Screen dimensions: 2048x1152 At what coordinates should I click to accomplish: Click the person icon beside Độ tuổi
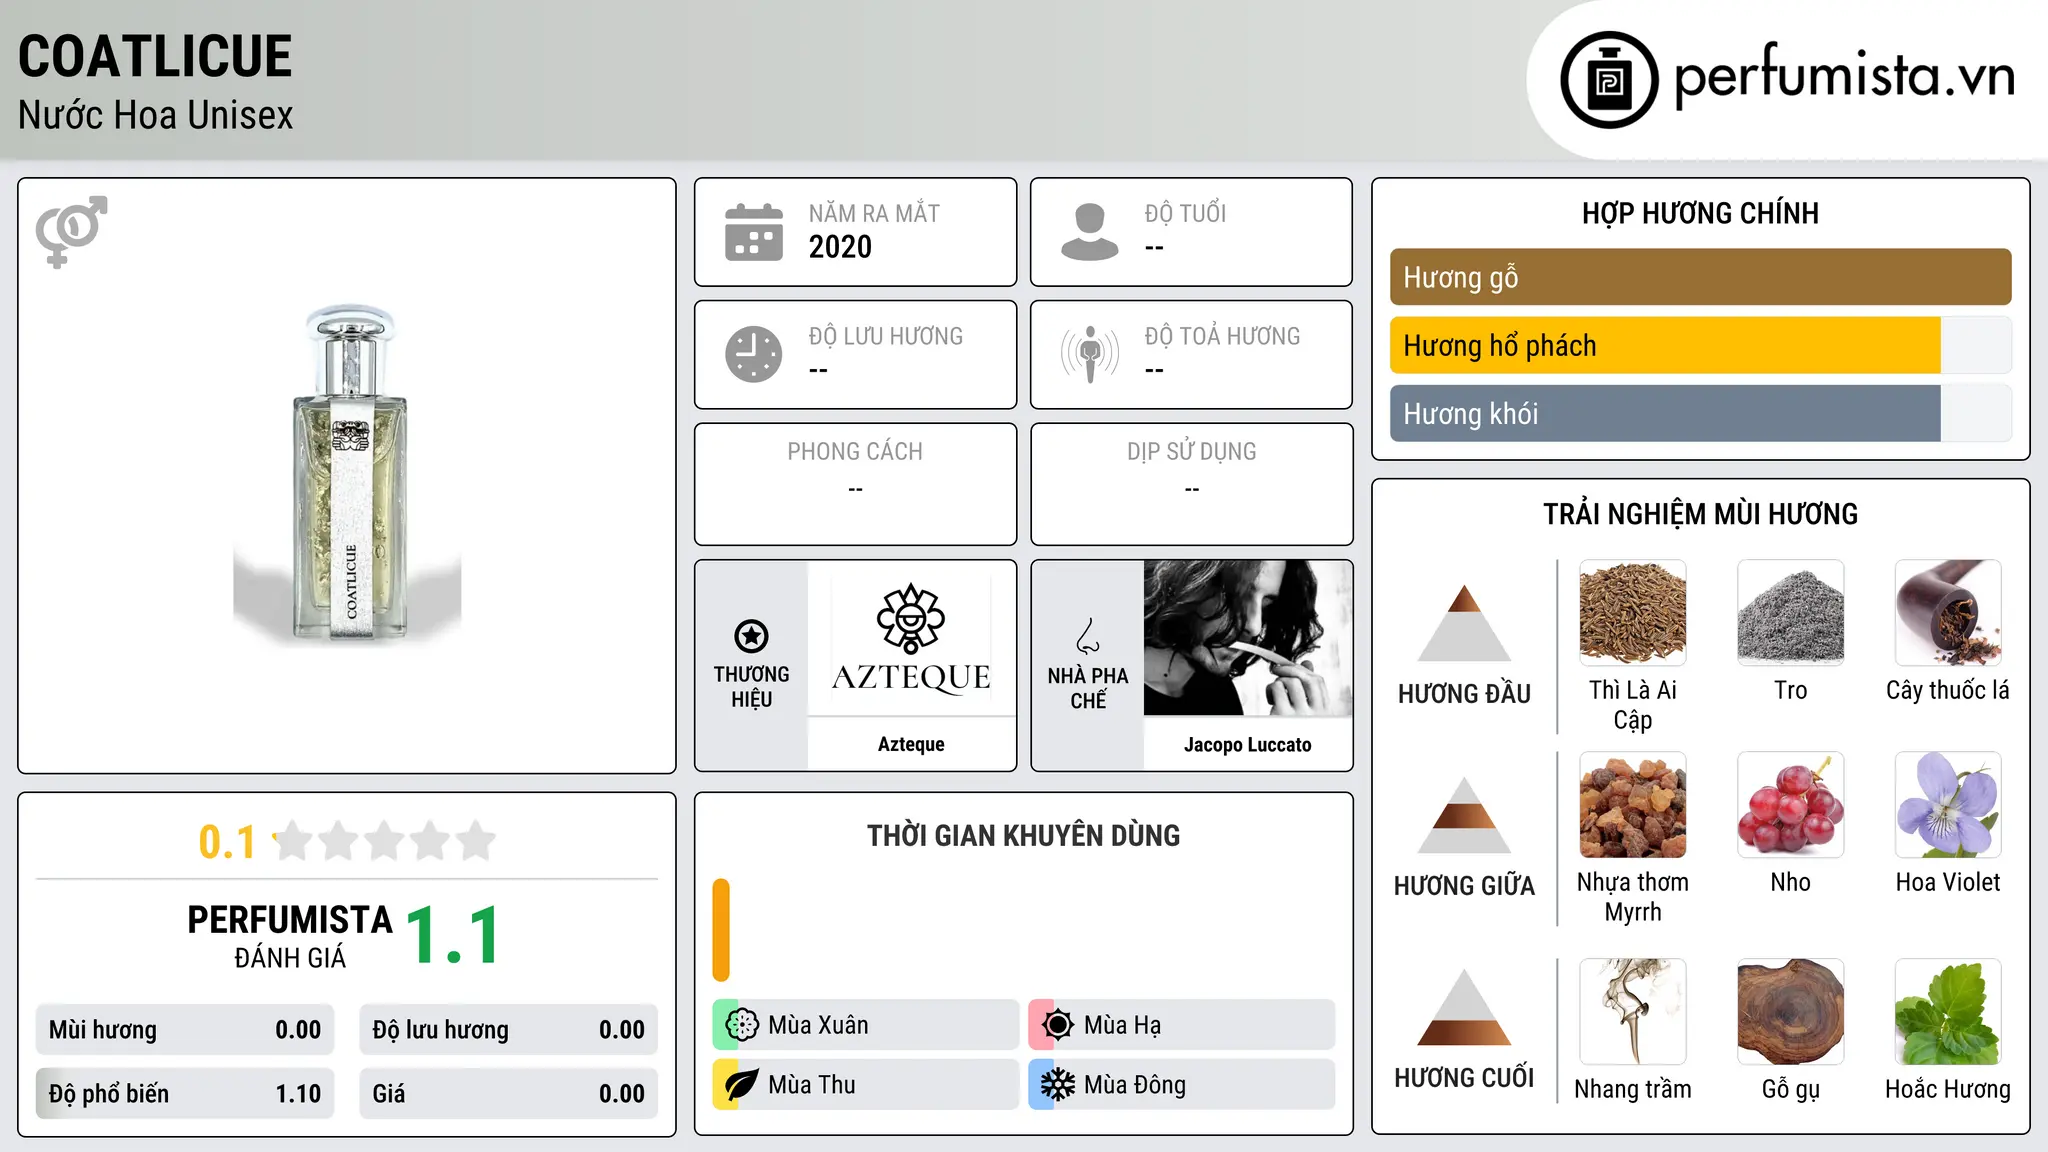tap(1090, 232)
